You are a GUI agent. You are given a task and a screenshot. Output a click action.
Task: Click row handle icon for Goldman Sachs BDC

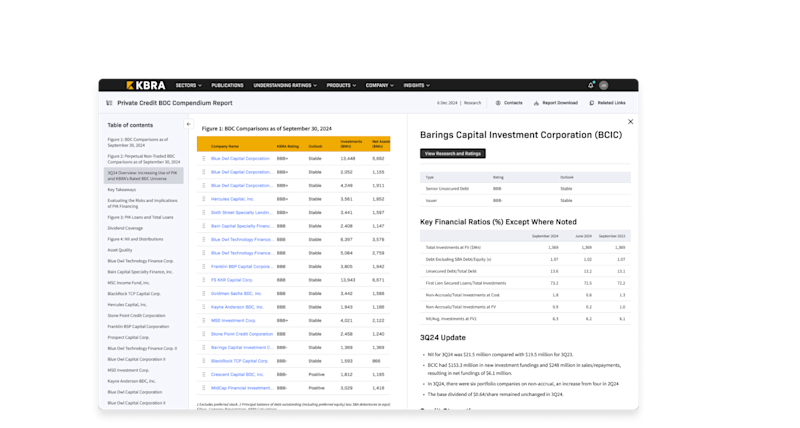coord(204,293)
